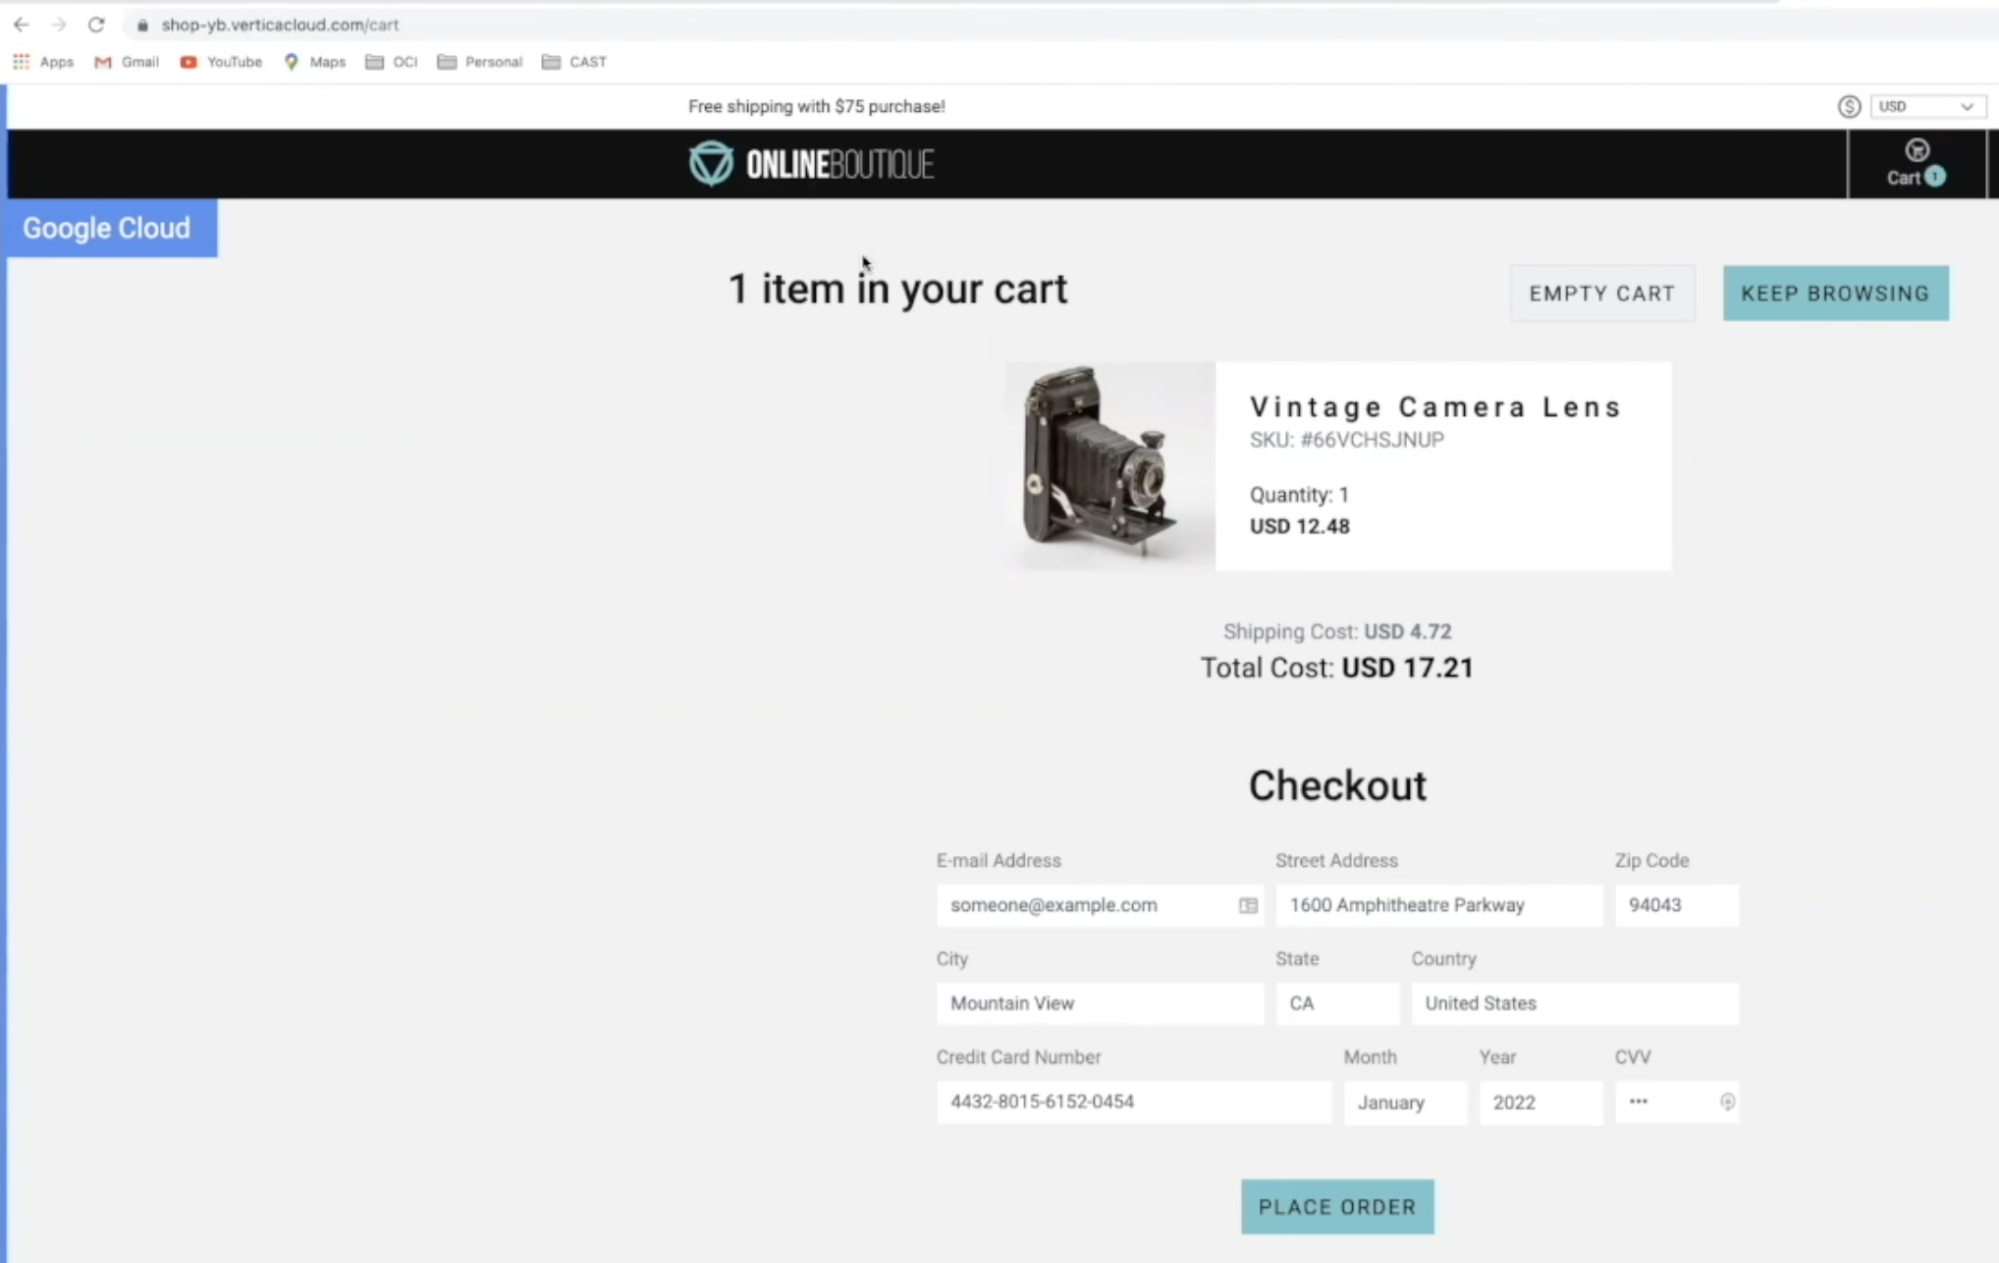Select the Credit Card Number field
1999x1263 pixels.
1133,1102
